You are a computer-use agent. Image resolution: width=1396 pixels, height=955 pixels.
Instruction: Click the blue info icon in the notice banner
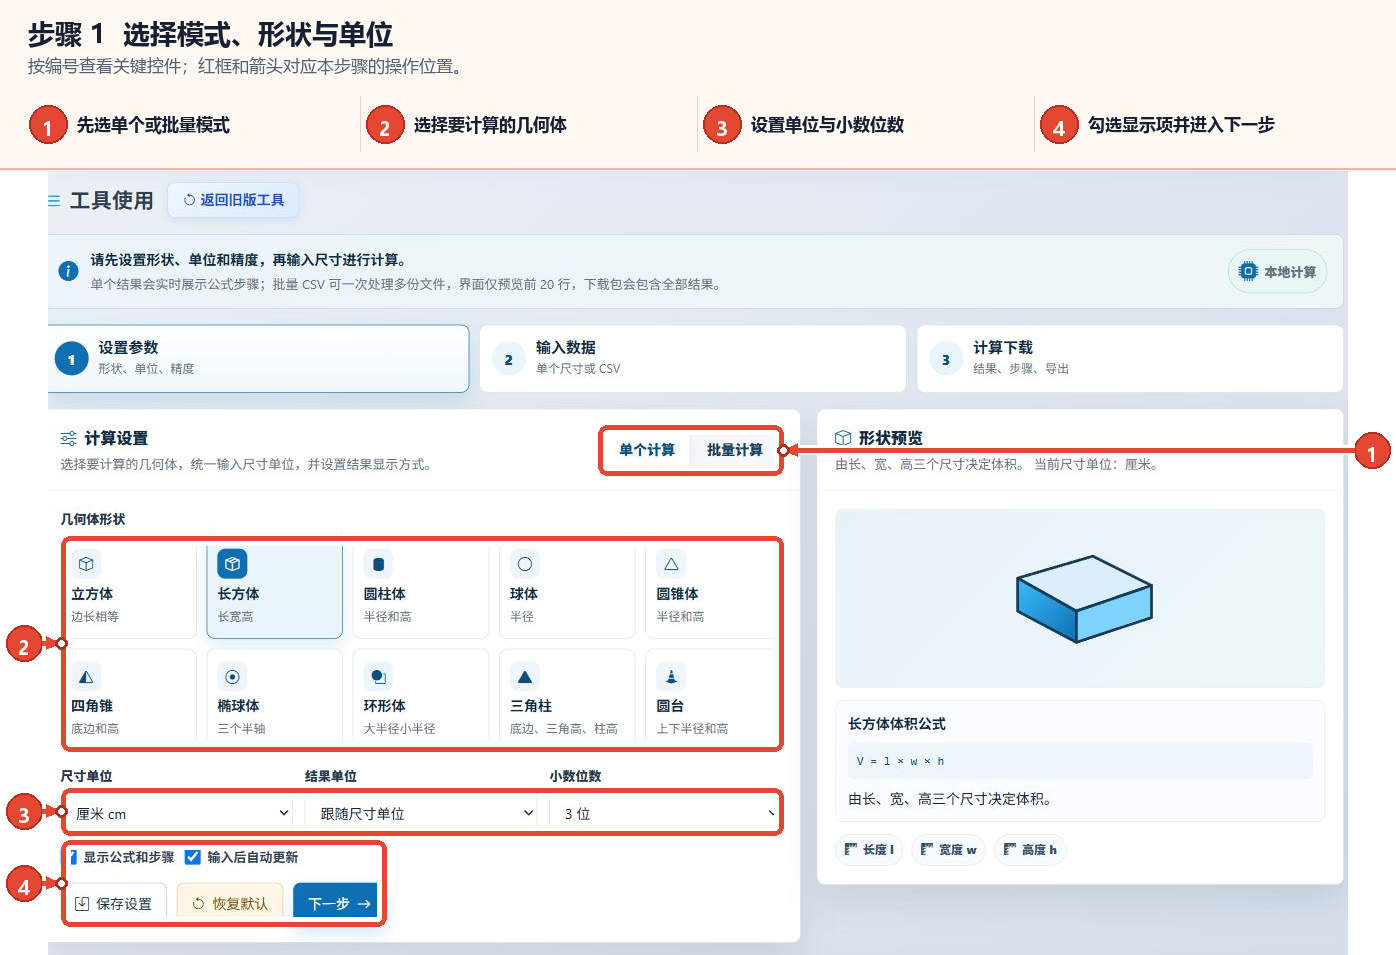[68, 271]
